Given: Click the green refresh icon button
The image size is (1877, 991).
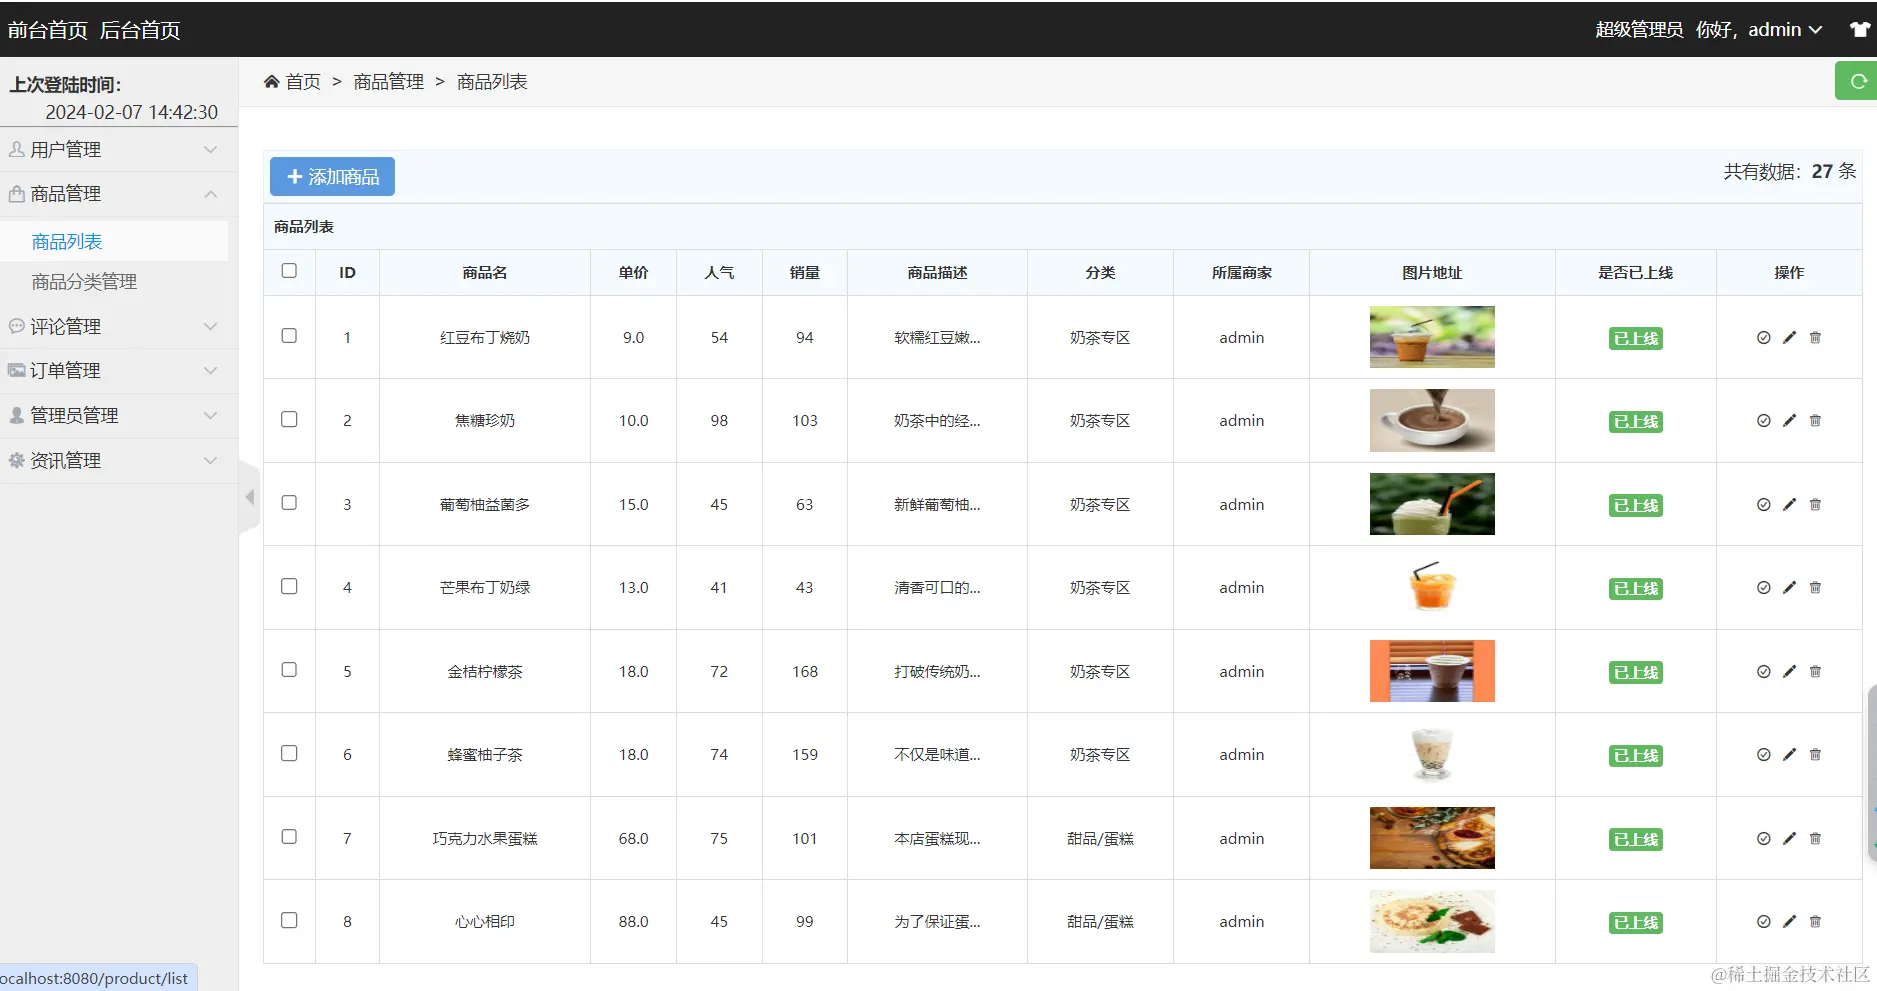Looking at the screenshot, I should point(1856,81).
